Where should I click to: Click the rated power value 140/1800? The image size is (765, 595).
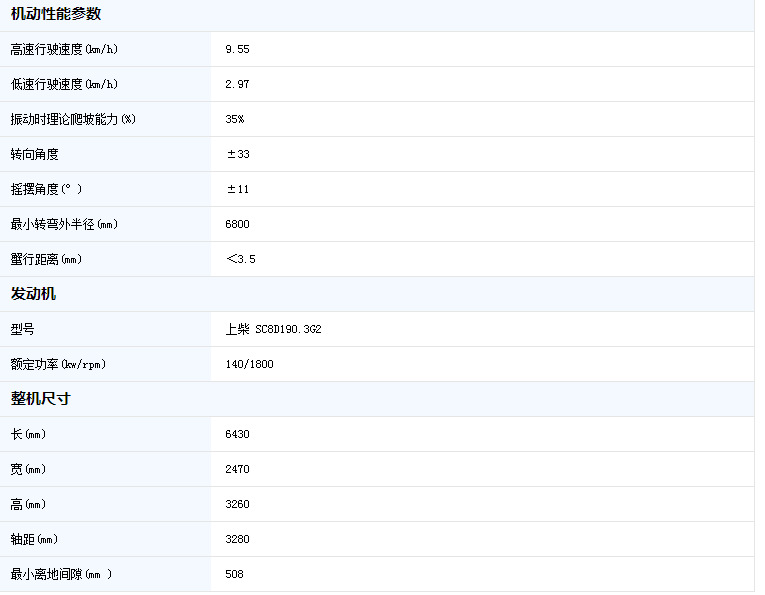point(249,364)
